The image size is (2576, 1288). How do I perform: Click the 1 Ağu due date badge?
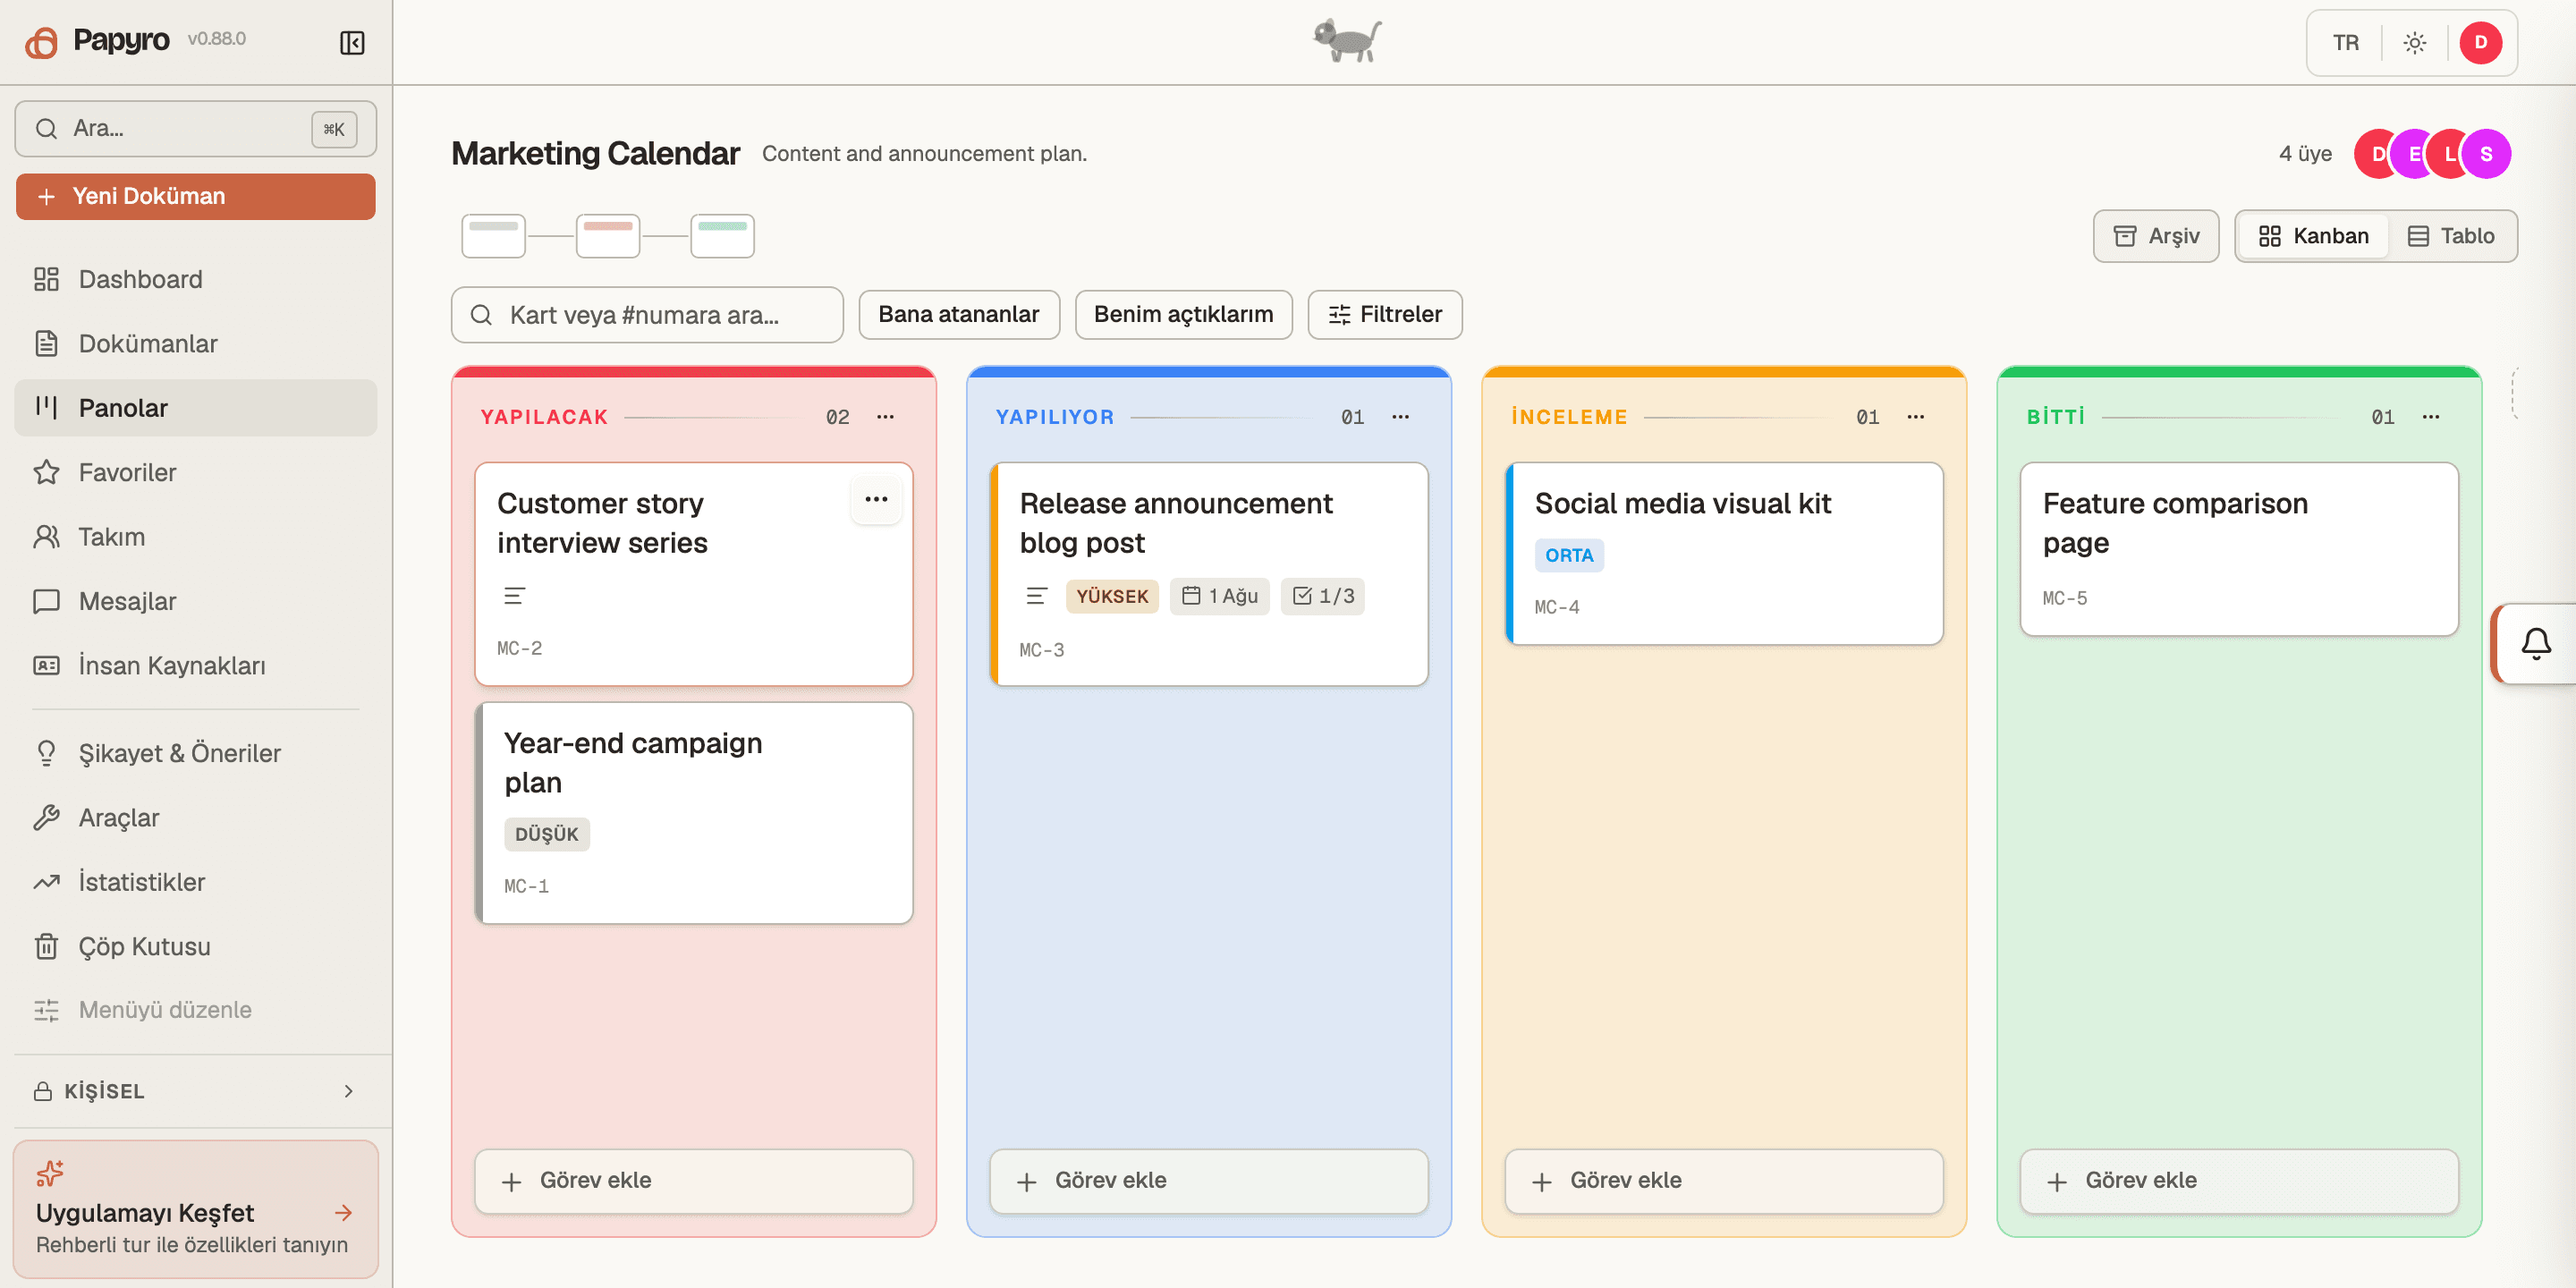click(x=1219, y=596)
